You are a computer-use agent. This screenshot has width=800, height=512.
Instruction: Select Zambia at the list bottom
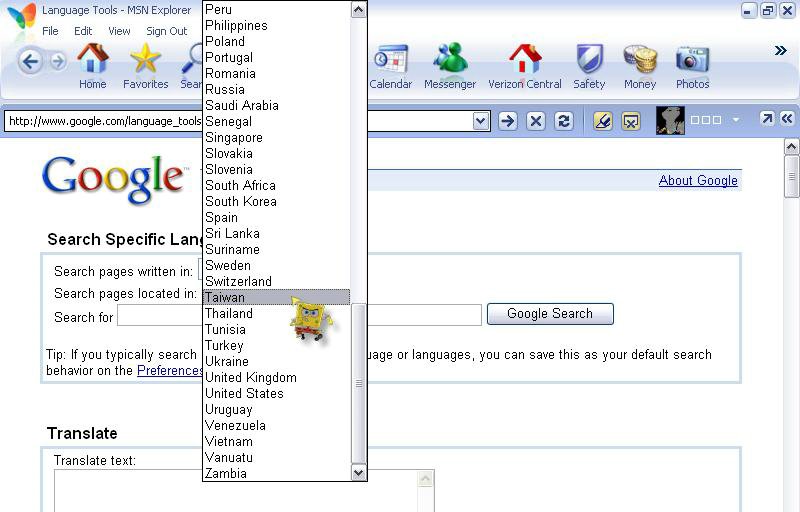click(276, 473)
